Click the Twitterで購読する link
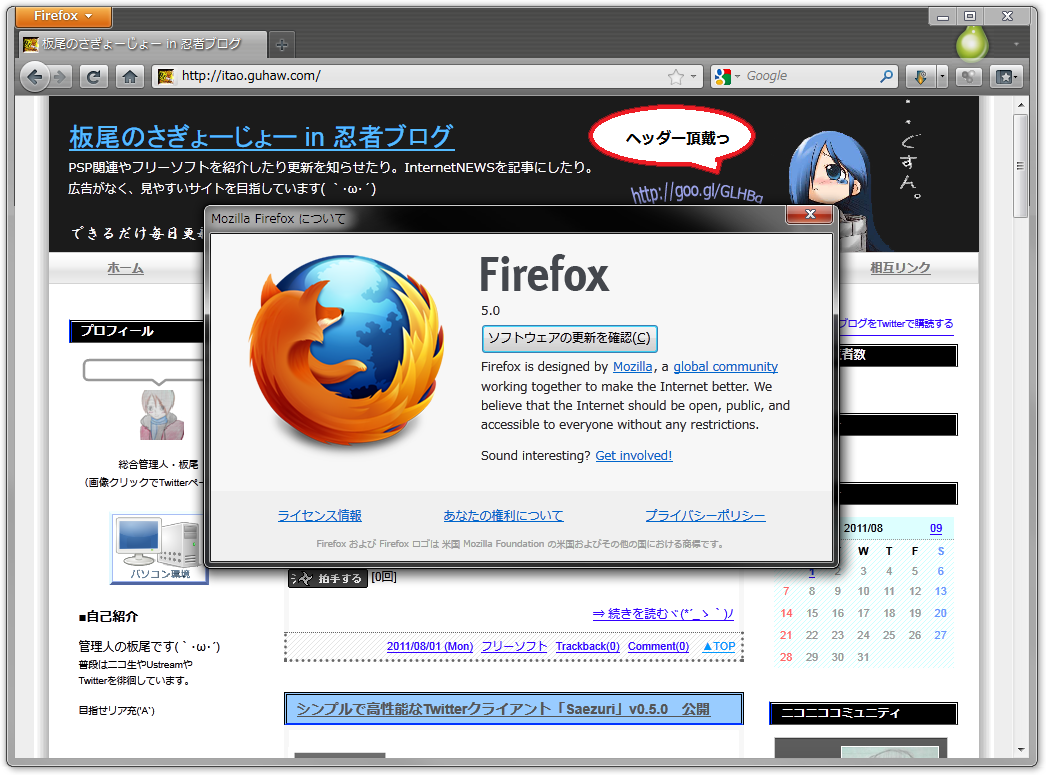This screenshot has height=775, width=1046. [x=895, y=323]
